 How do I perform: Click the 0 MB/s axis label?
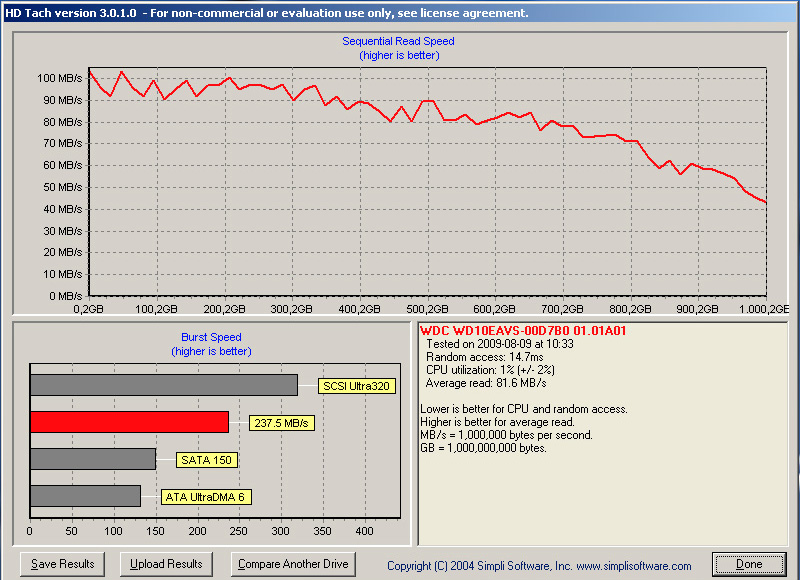coord(65,296)
